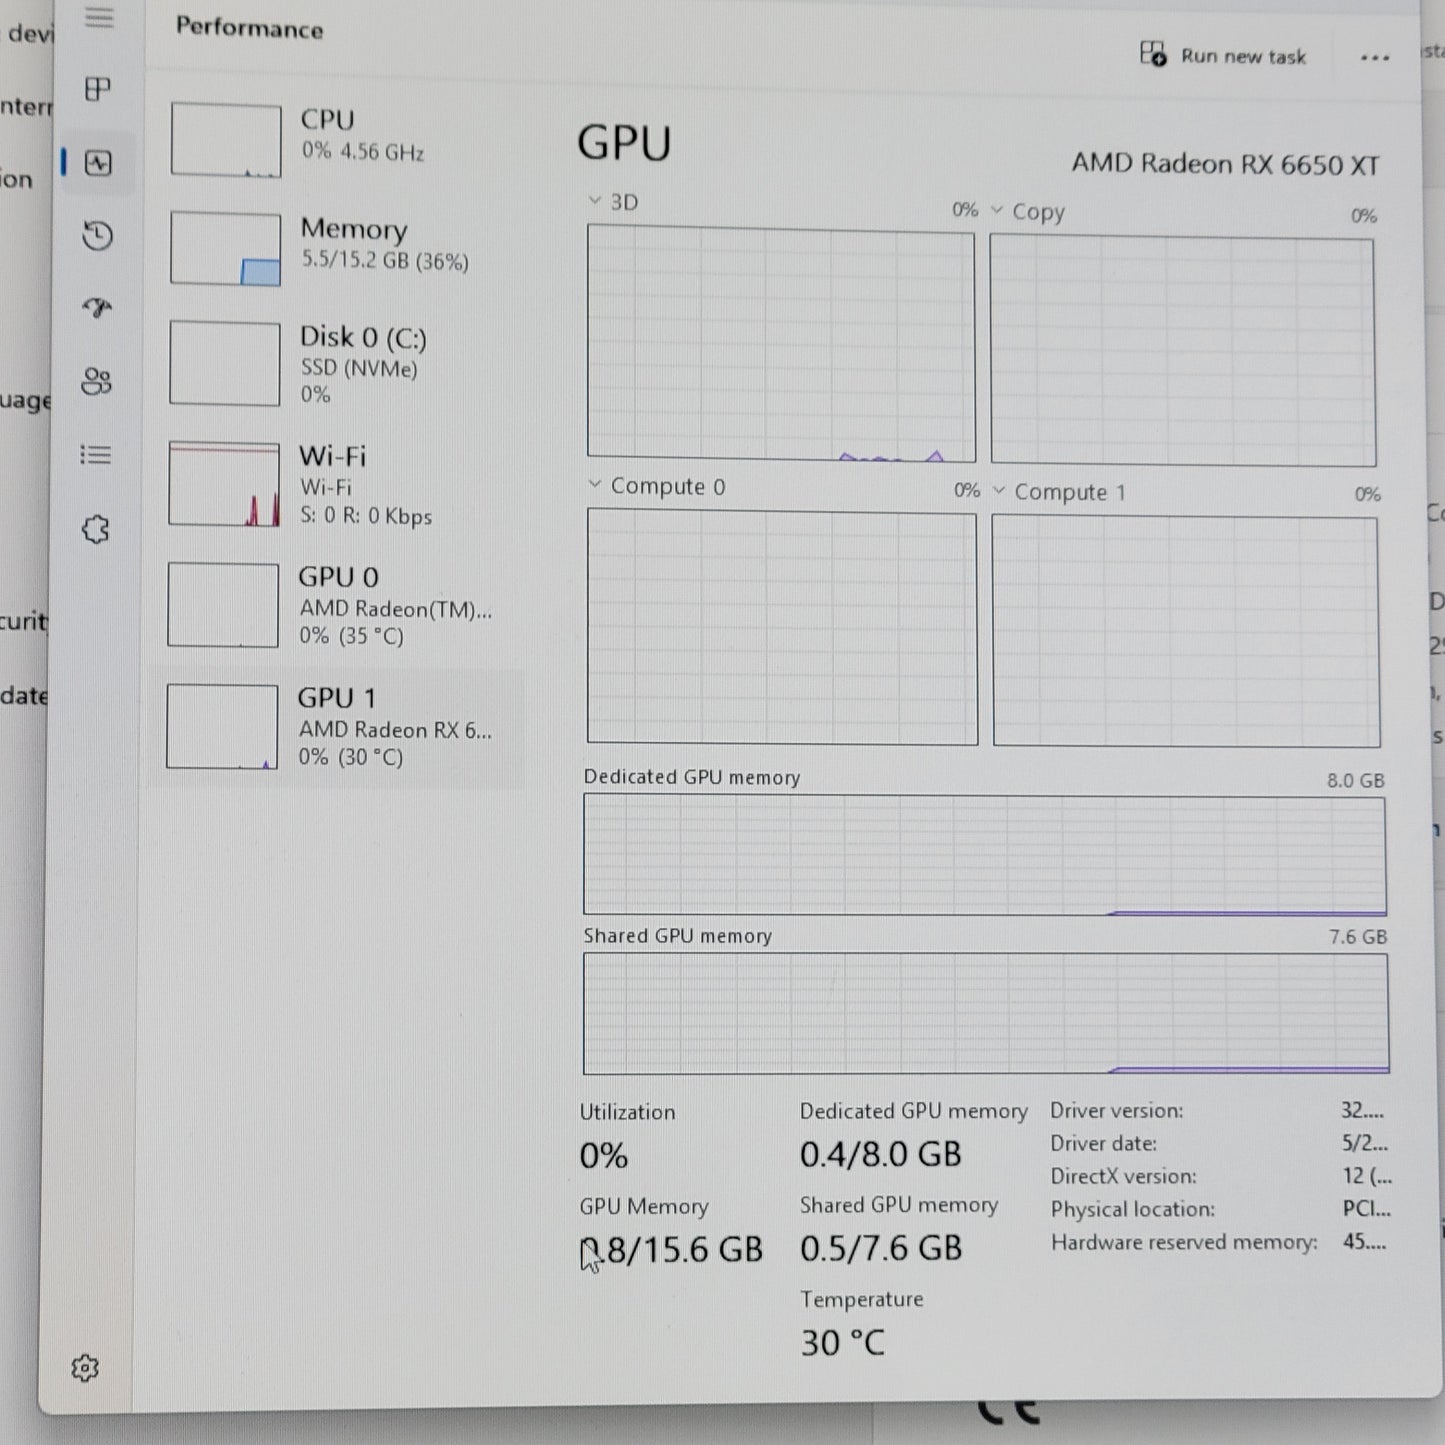Click the 0% (35 °C) GPU 0 text
Viewport: 1445px width, 1445px height.
[351, 636]
